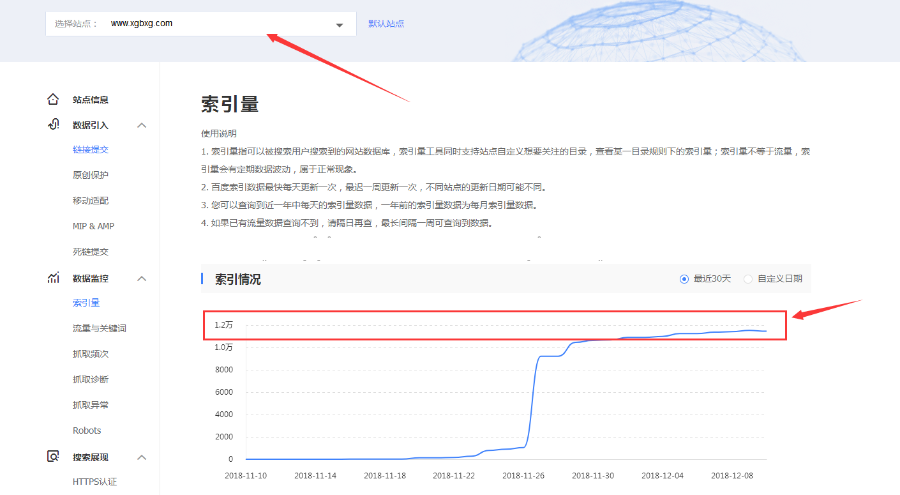900x495 pixels.
Task: Click the 默认站点 link
Action: coord(386,23)
